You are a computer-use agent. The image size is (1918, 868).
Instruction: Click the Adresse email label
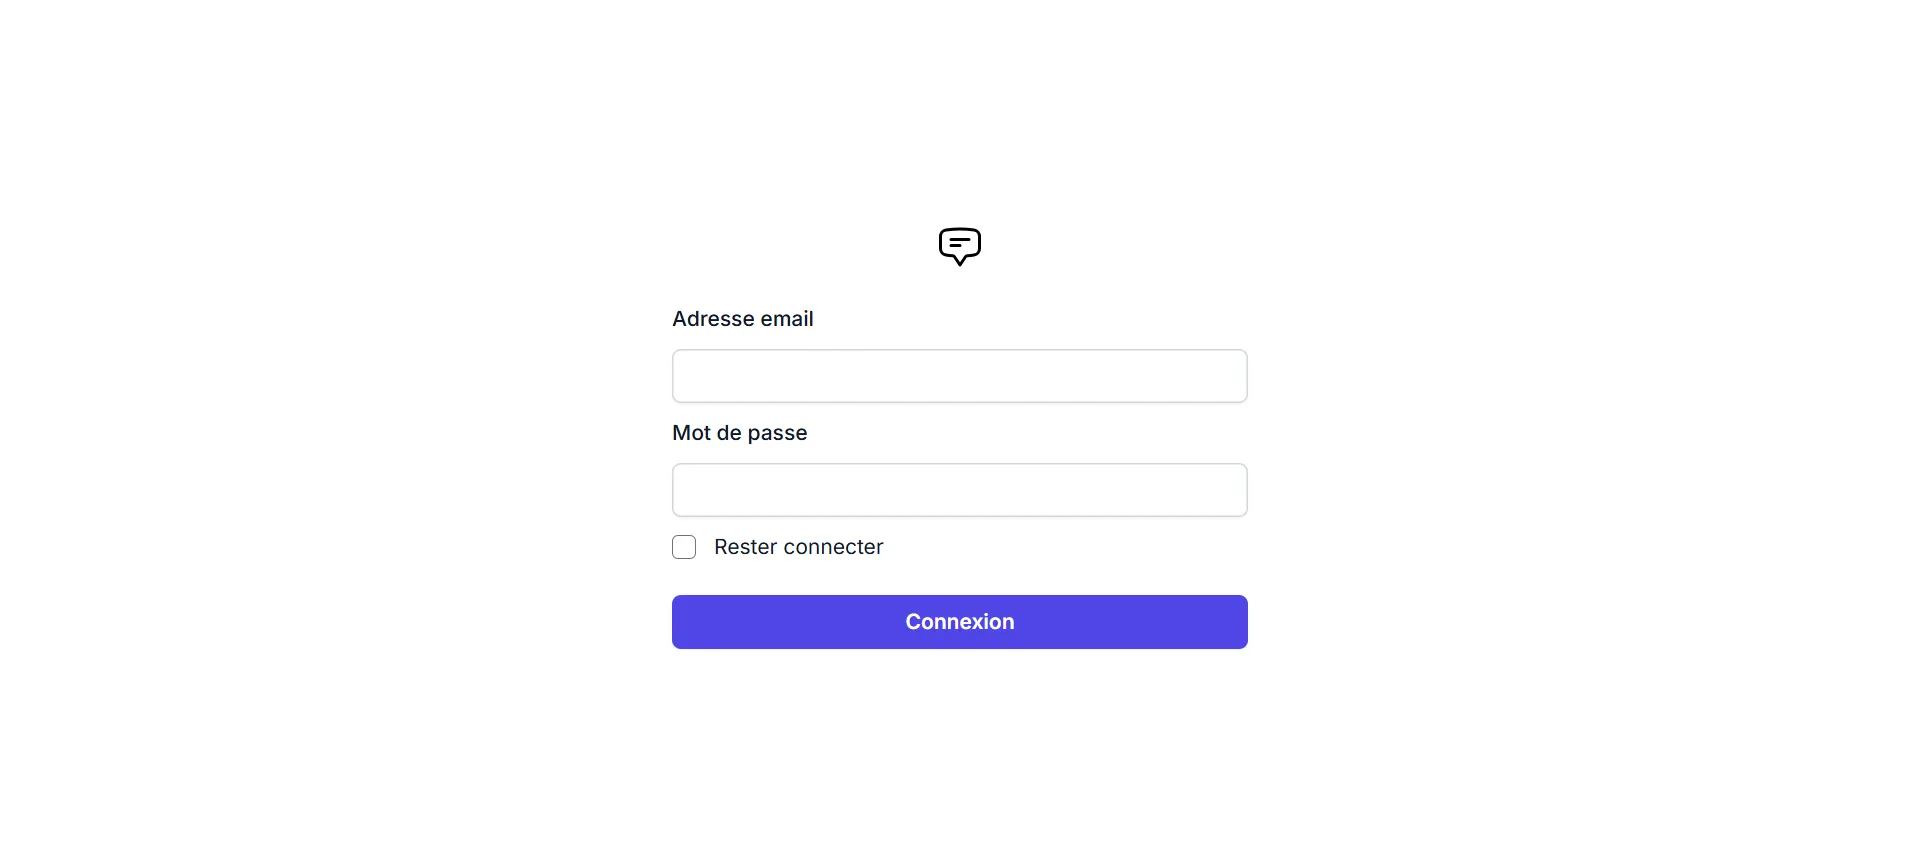point(742,318)
